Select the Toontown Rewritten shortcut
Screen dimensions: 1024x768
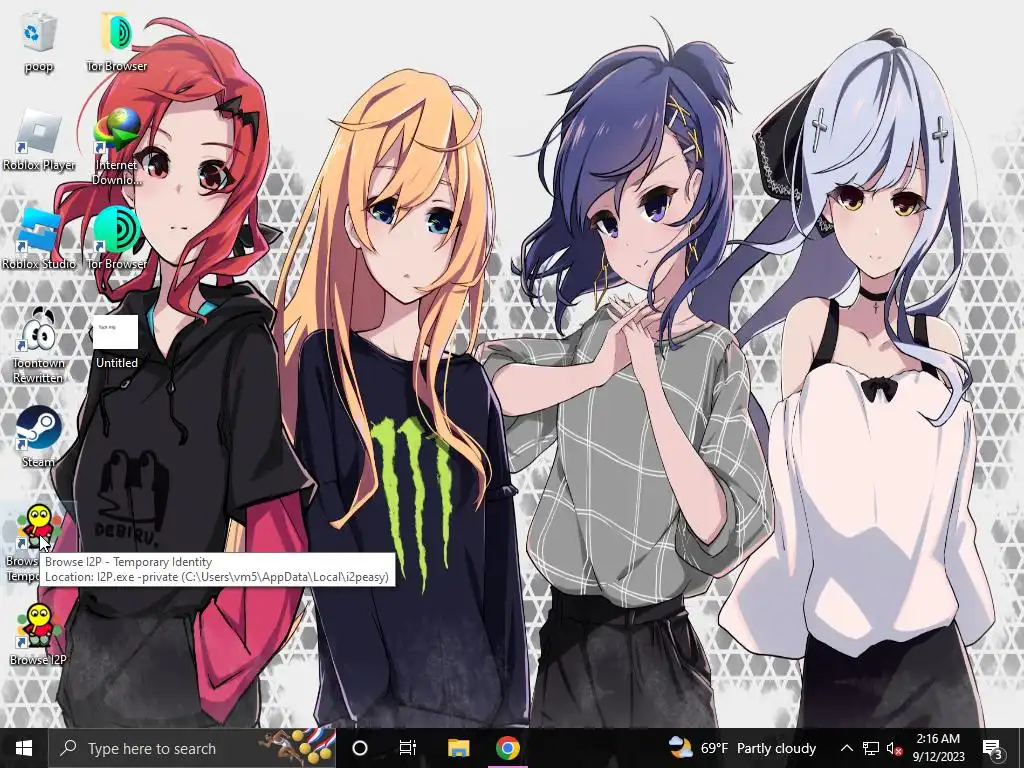click(39, 345)
